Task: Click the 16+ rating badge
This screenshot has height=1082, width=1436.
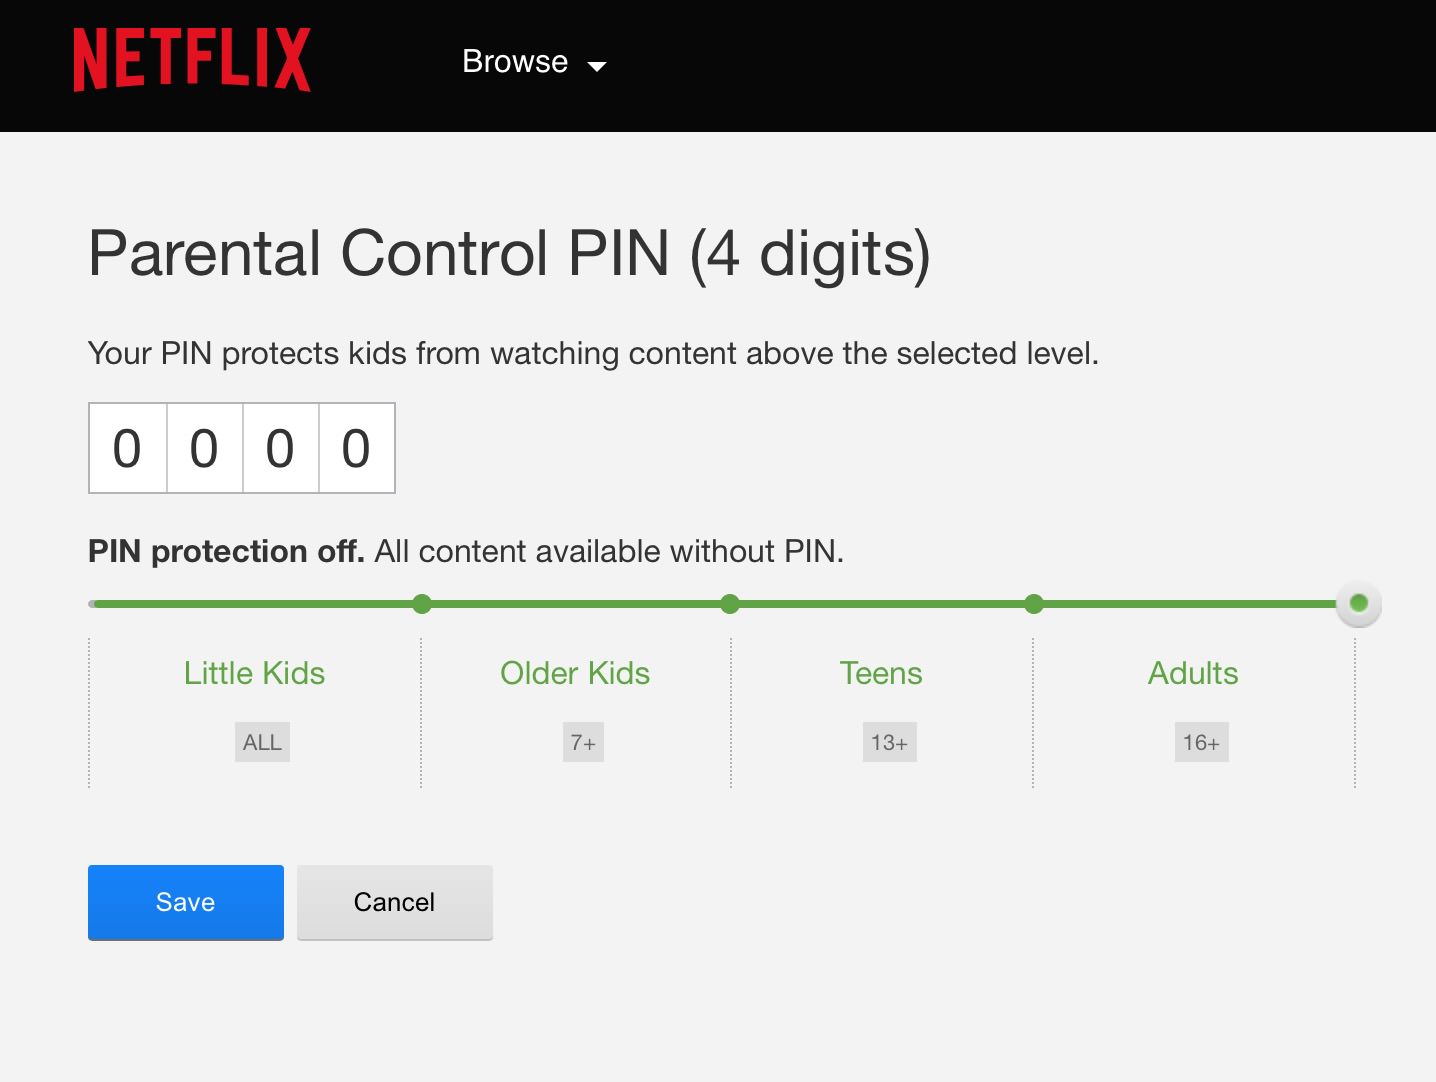Action: [x=1201, y=742]
